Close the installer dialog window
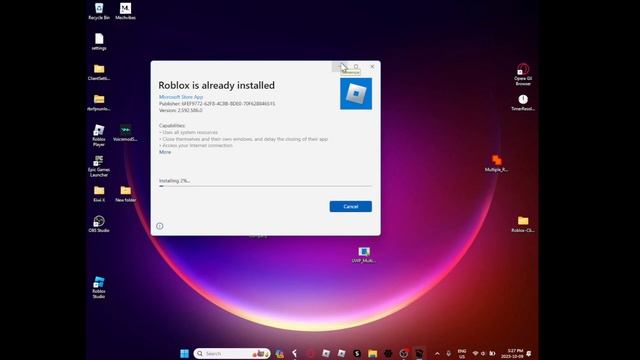This screenshot has height=360, width=640. [372, 67]
